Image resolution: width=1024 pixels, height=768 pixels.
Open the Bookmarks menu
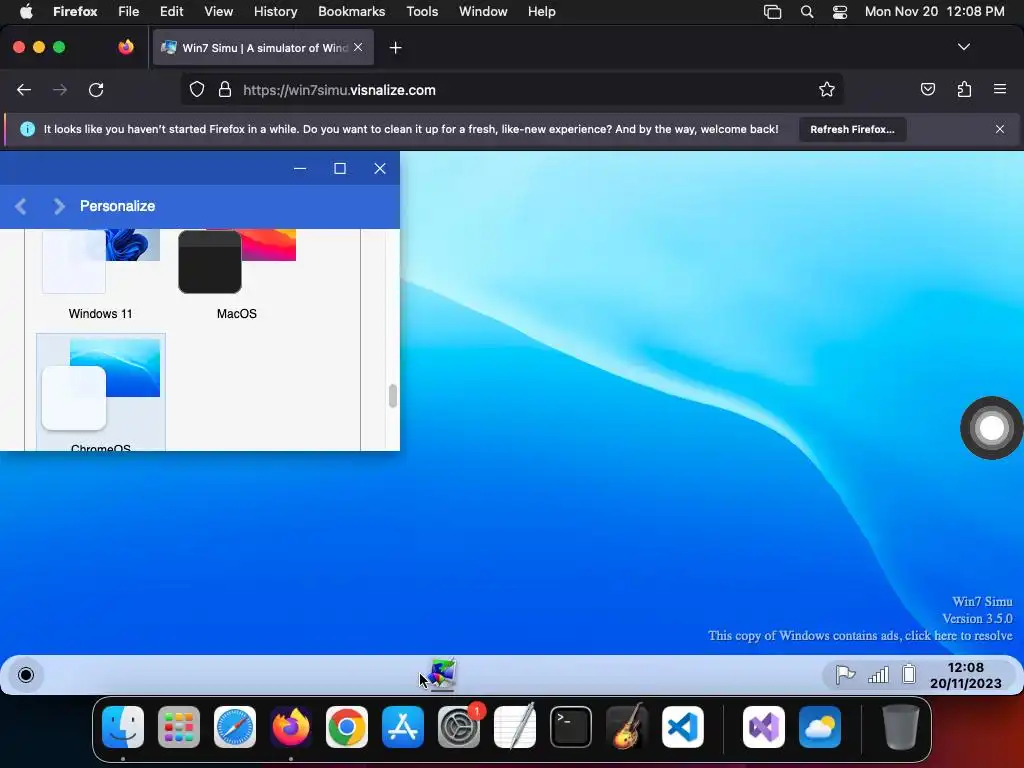pyautogui.click(x=351, y=12)
